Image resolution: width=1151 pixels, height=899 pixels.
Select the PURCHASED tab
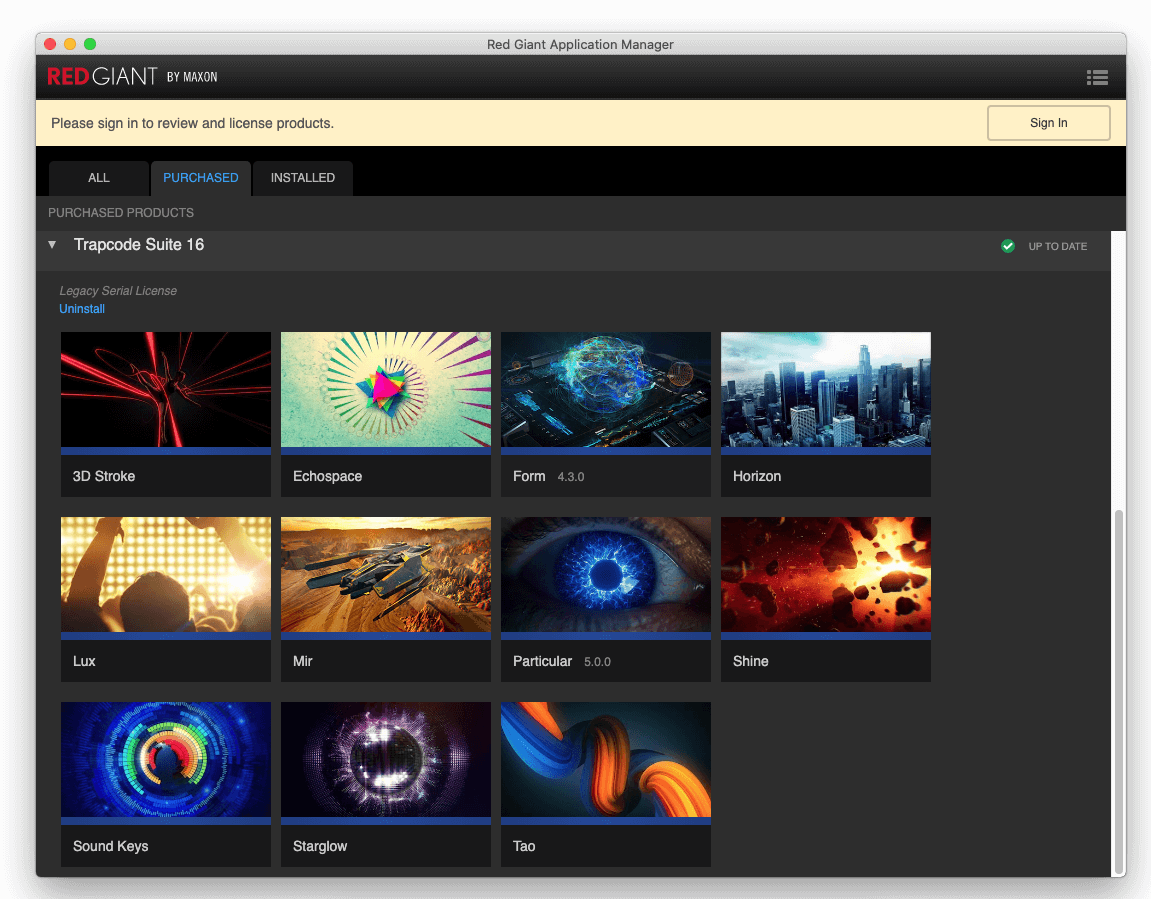tap(200, 178)
